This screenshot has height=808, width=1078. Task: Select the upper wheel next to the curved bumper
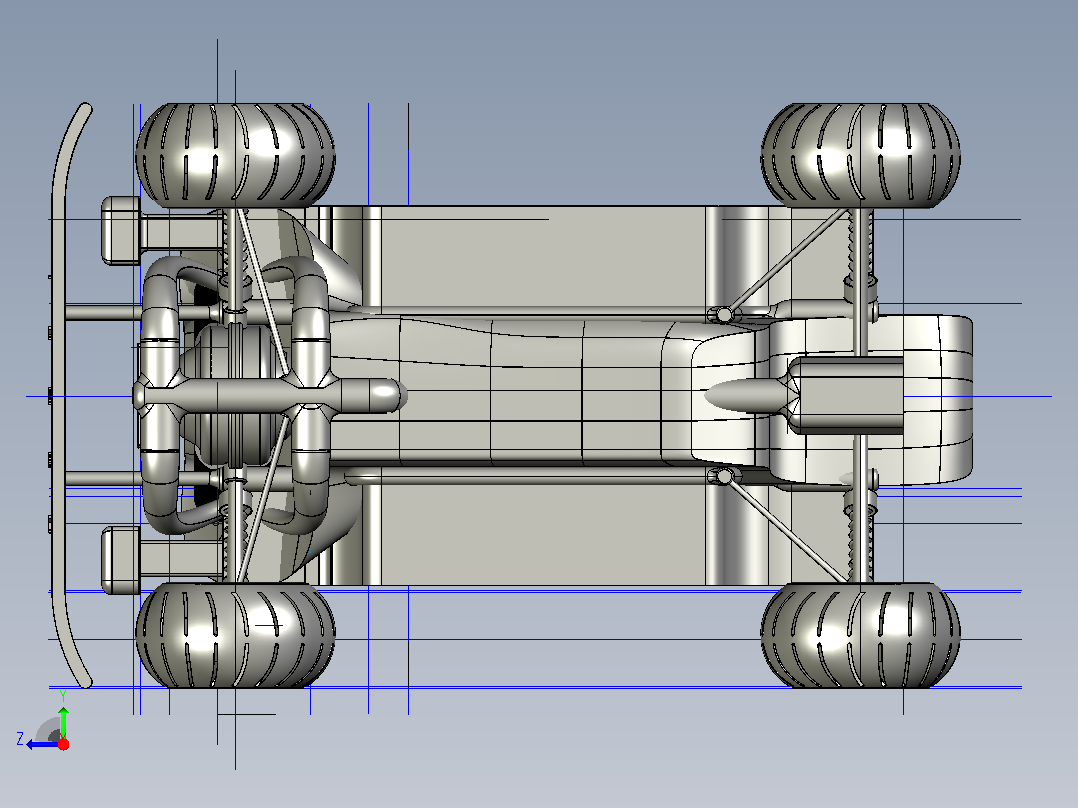[x=235, y=155]
